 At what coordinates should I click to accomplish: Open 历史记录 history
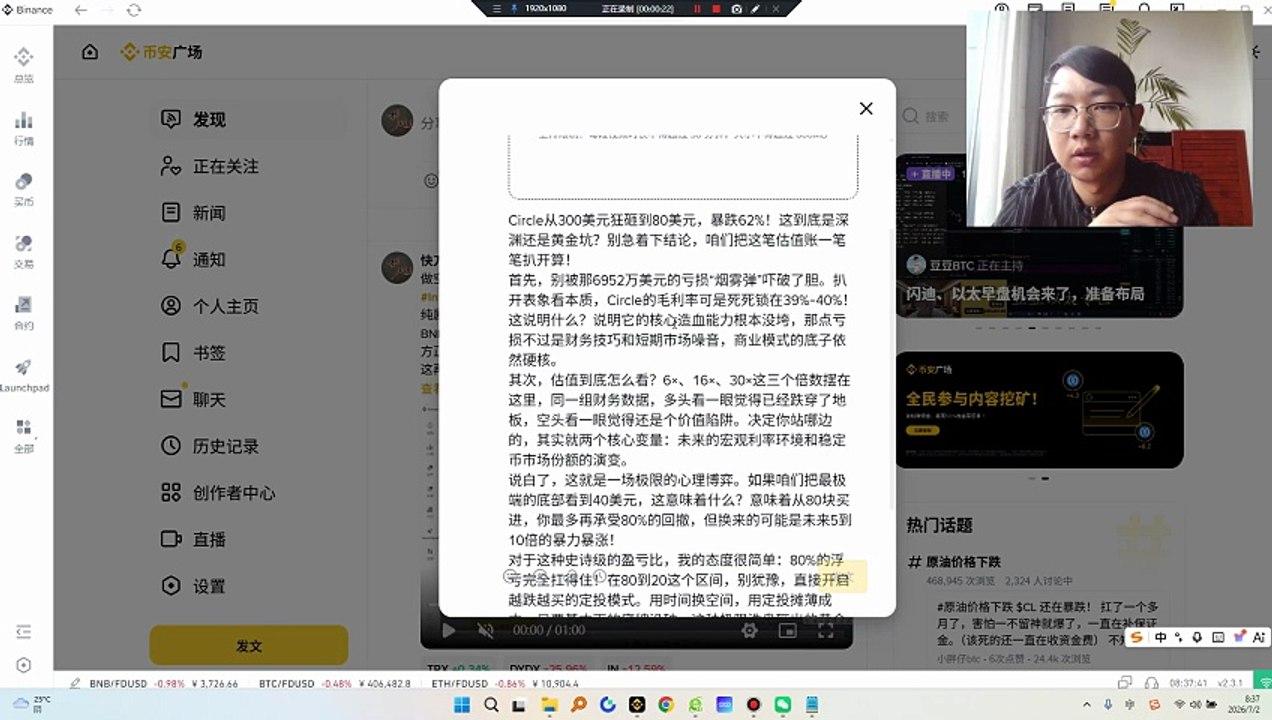tap(247, 446)
